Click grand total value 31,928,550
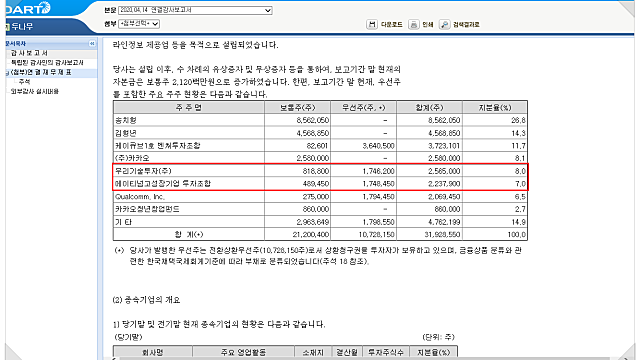The image size is (640, 360). (442, 234)
